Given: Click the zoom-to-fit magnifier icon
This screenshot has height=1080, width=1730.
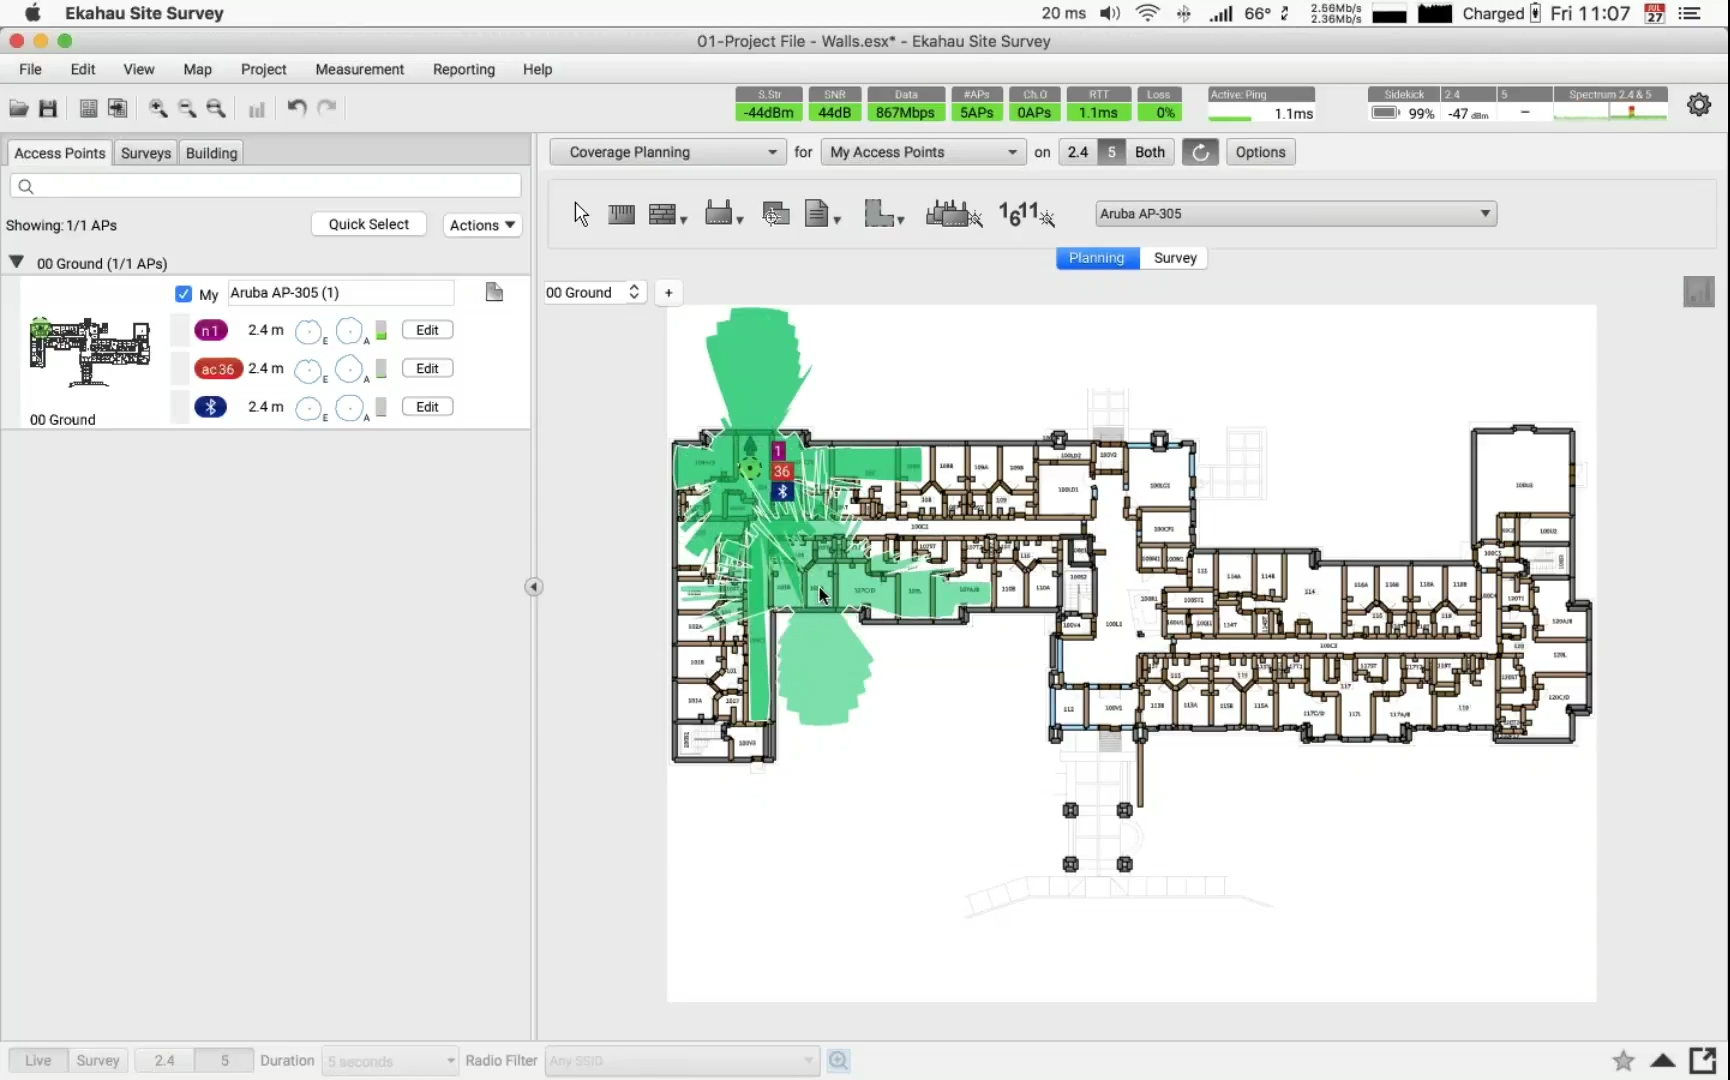Looking at the screenshot, I should (216, 108).
